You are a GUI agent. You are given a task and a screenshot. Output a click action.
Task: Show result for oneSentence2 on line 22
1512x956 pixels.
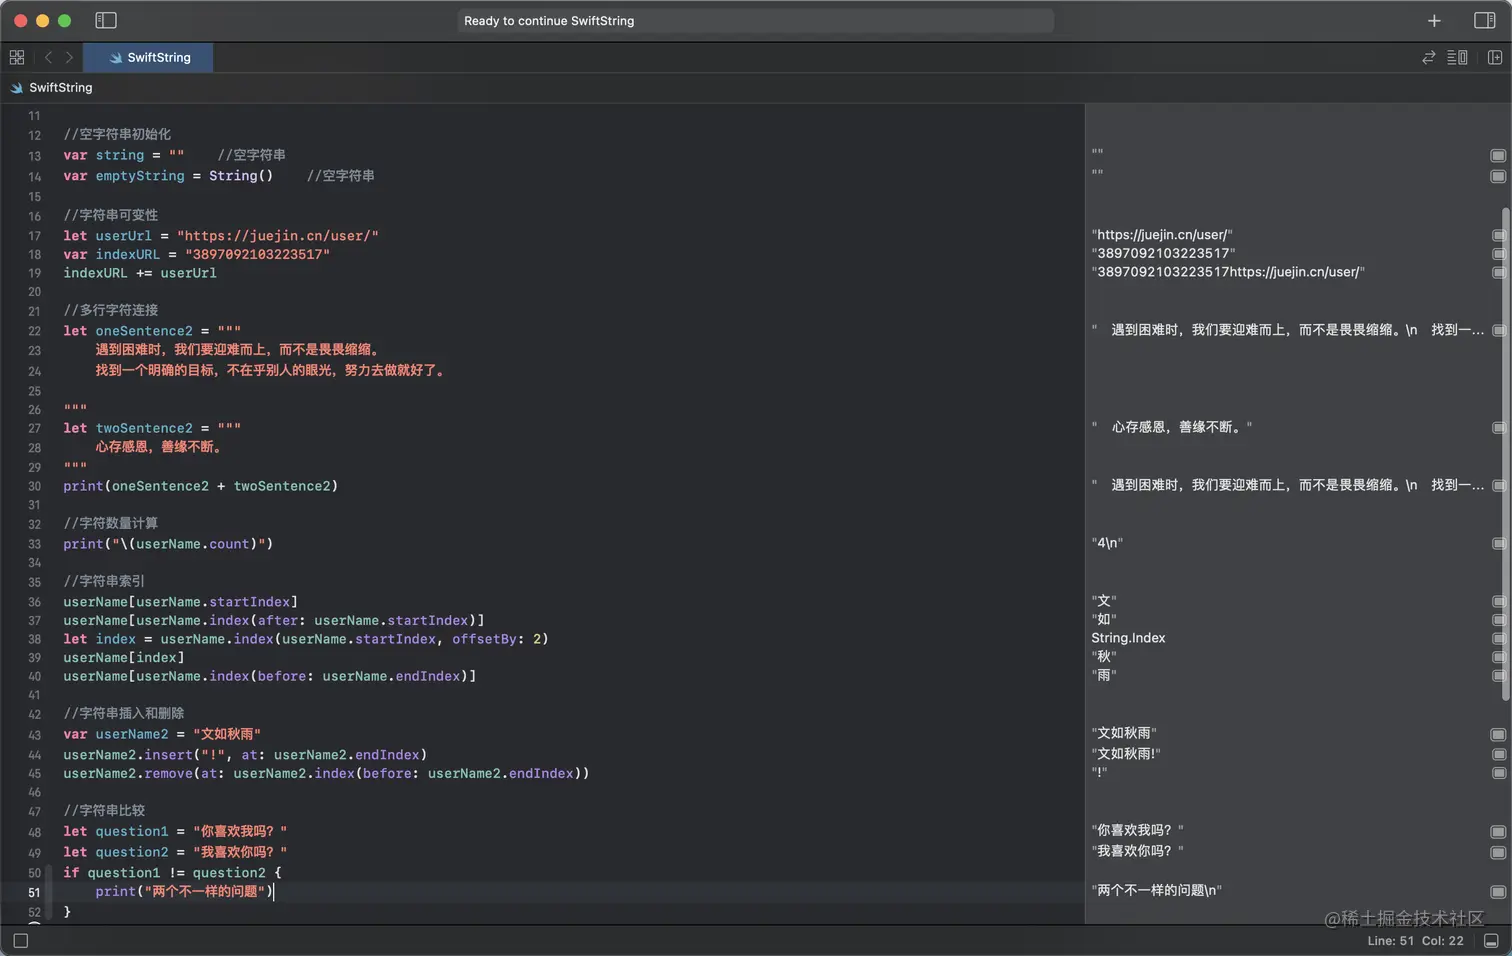click(1498, 330)
